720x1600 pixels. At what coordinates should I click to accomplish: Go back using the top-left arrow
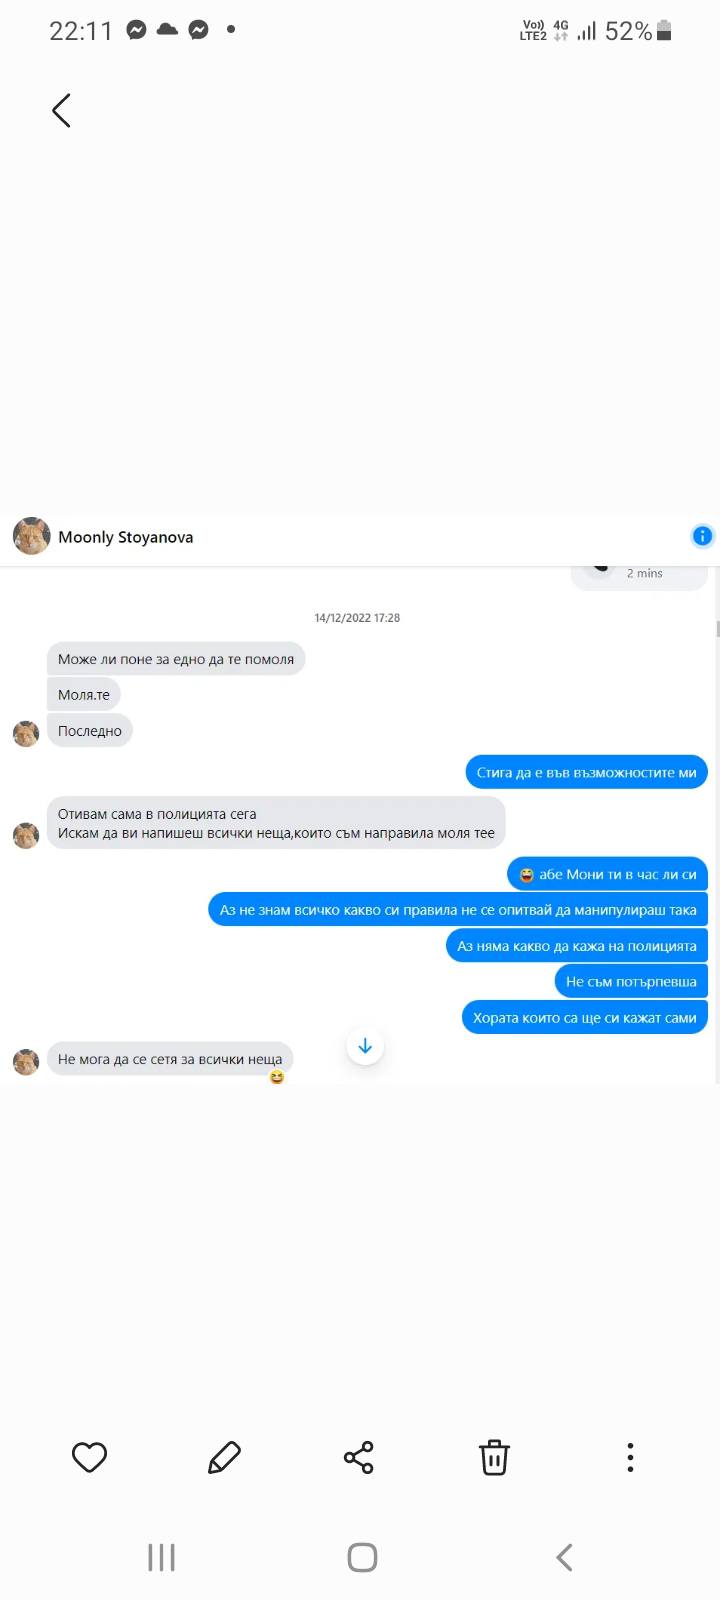[x=61, y=110]
